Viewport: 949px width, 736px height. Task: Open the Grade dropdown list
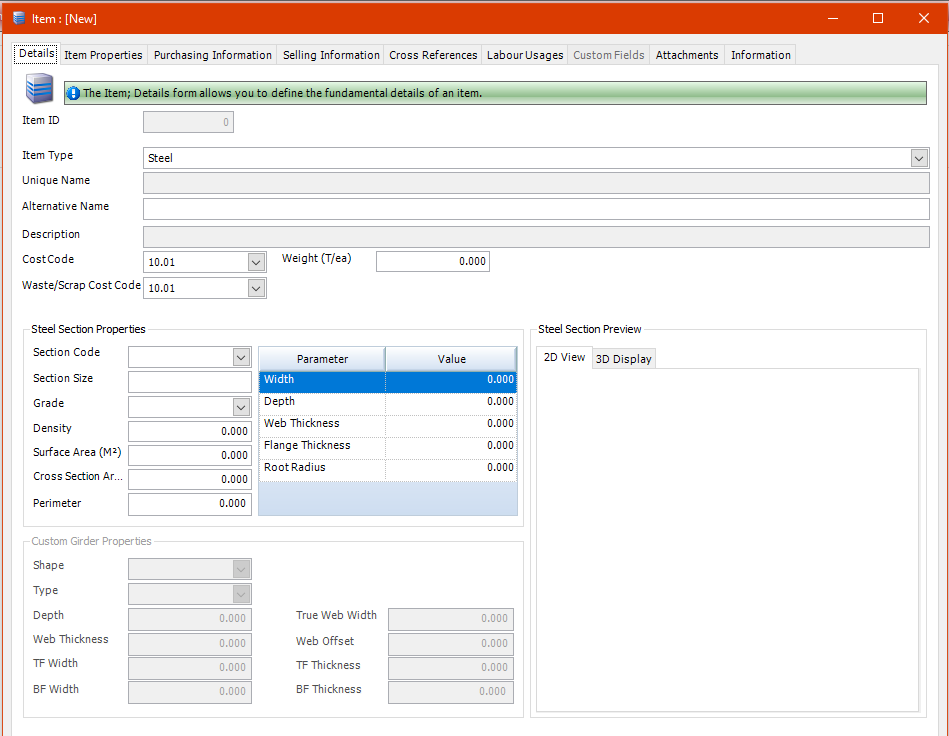(x=241, y=407)
